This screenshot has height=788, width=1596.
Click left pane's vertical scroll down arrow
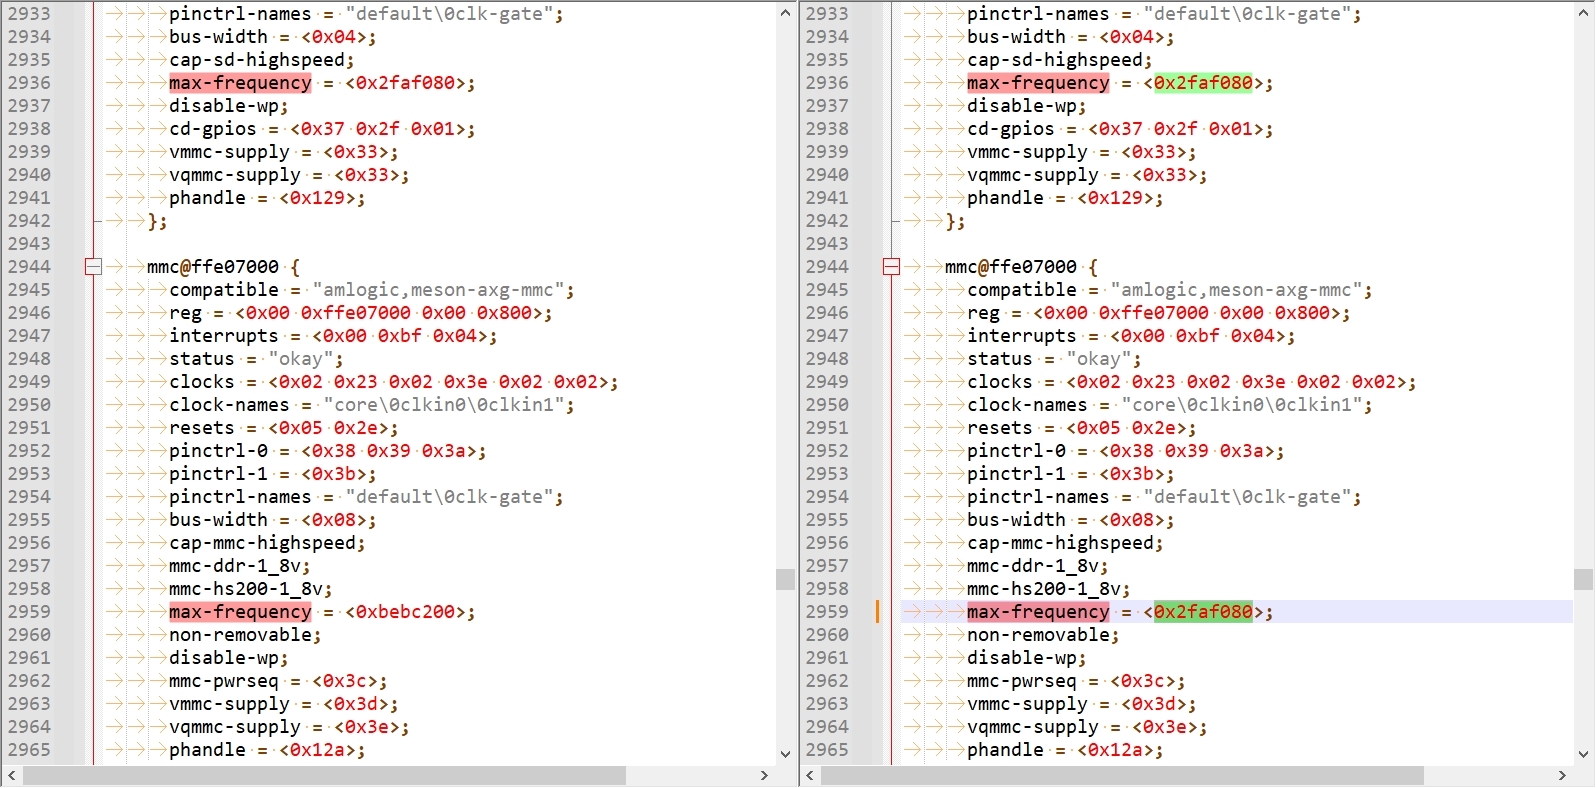point(785,753)
